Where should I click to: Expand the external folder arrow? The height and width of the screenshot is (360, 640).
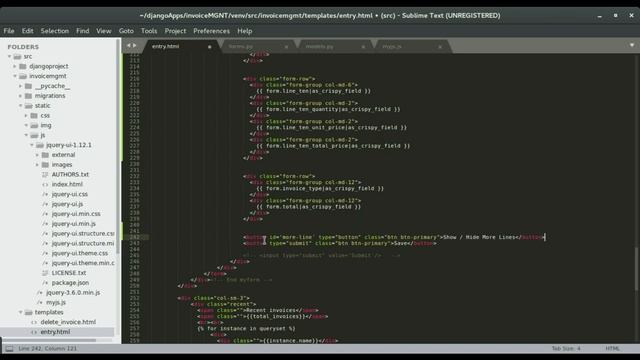(37, 155)
